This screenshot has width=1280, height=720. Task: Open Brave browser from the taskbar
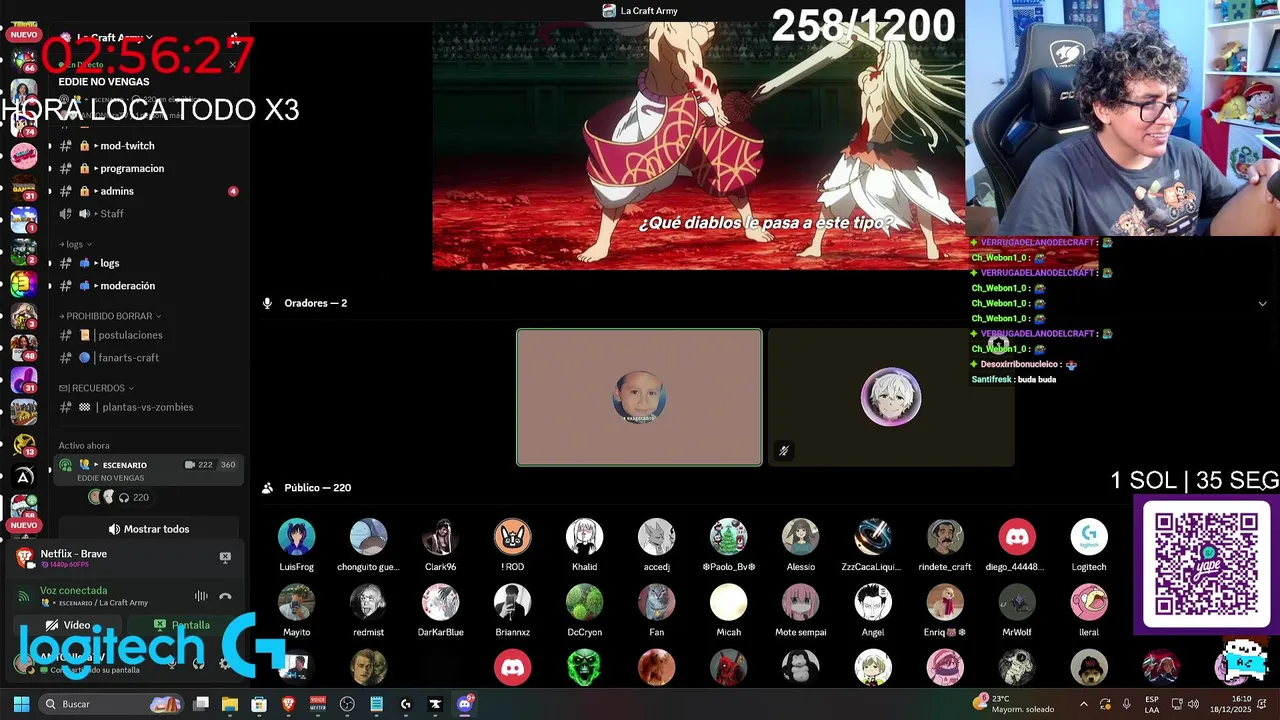(x=288, y=704)
